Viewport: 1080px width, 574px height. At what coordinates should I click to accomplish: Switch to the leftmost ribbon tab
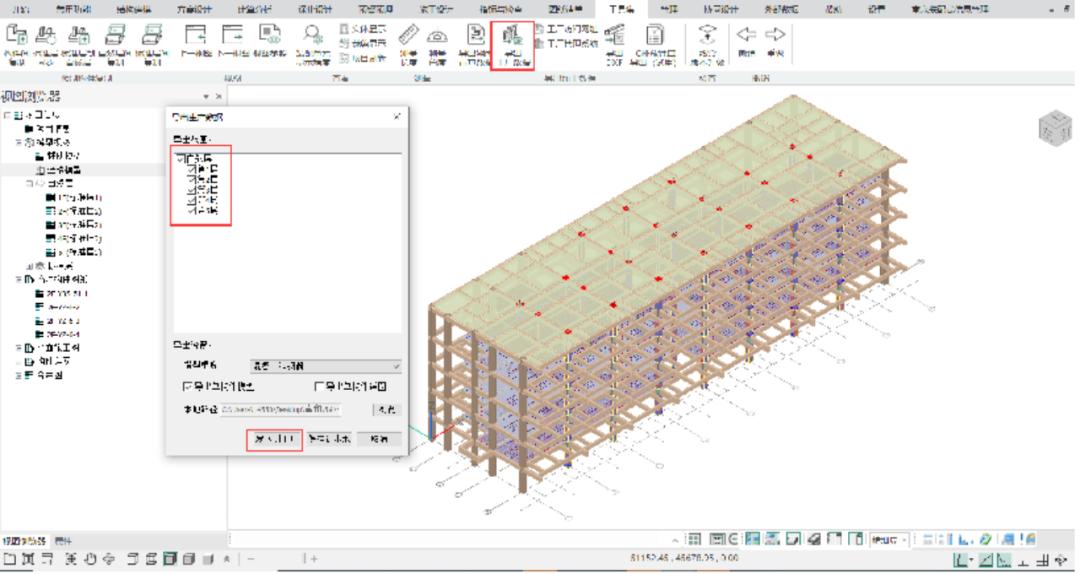tap(21, 8)
